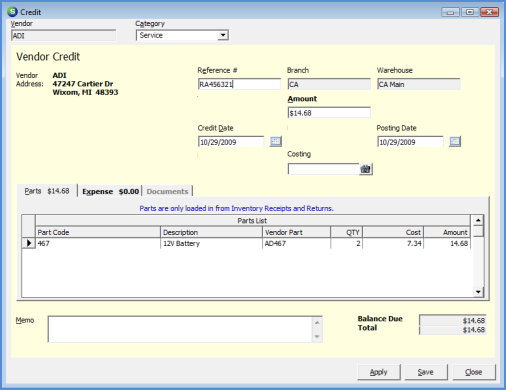Click the Cost column header
Image resolution: width=506 pixels, height=390 pixels.
(x=393, y=232)
